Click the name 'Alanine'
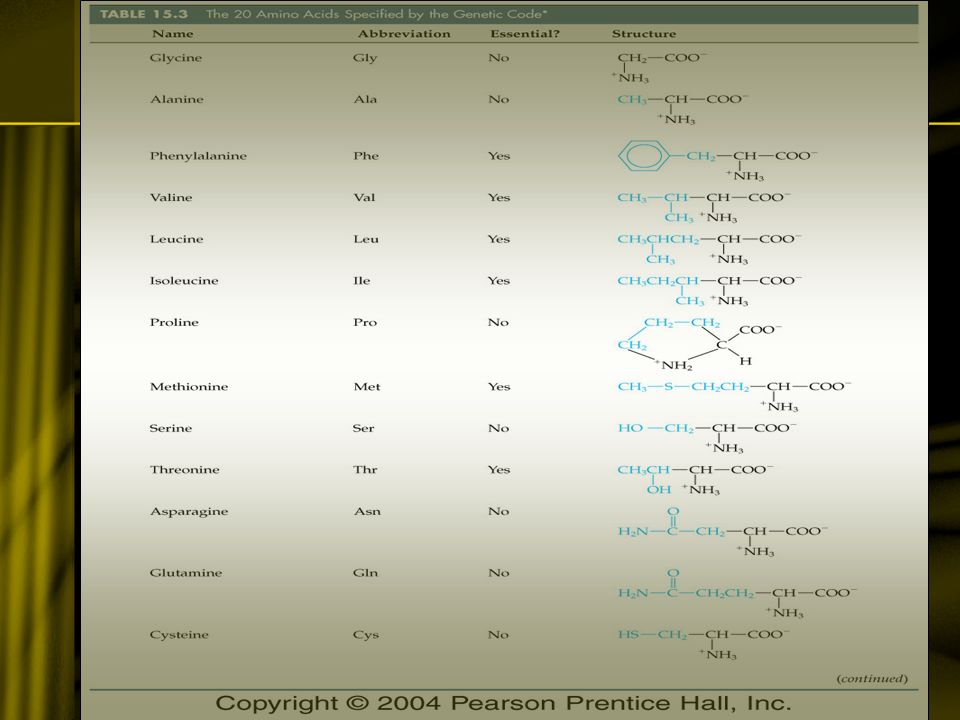Screen dimensions: 960x720 coord(177,99)
